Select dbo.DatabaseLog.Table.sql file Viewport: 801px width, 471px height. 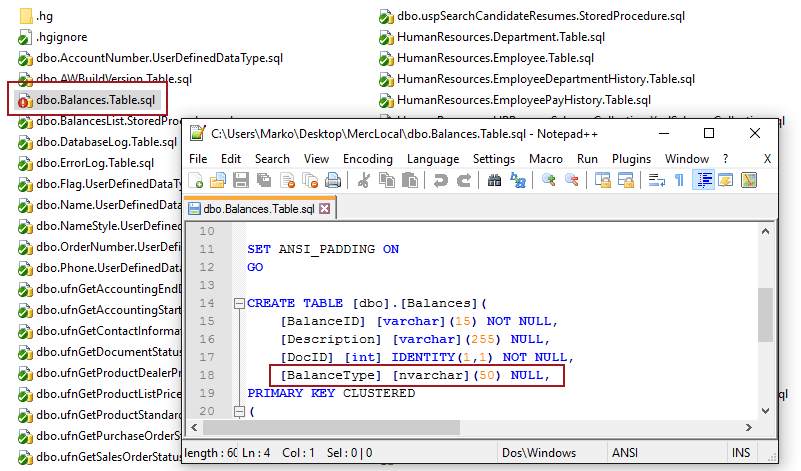click(98, 142)
